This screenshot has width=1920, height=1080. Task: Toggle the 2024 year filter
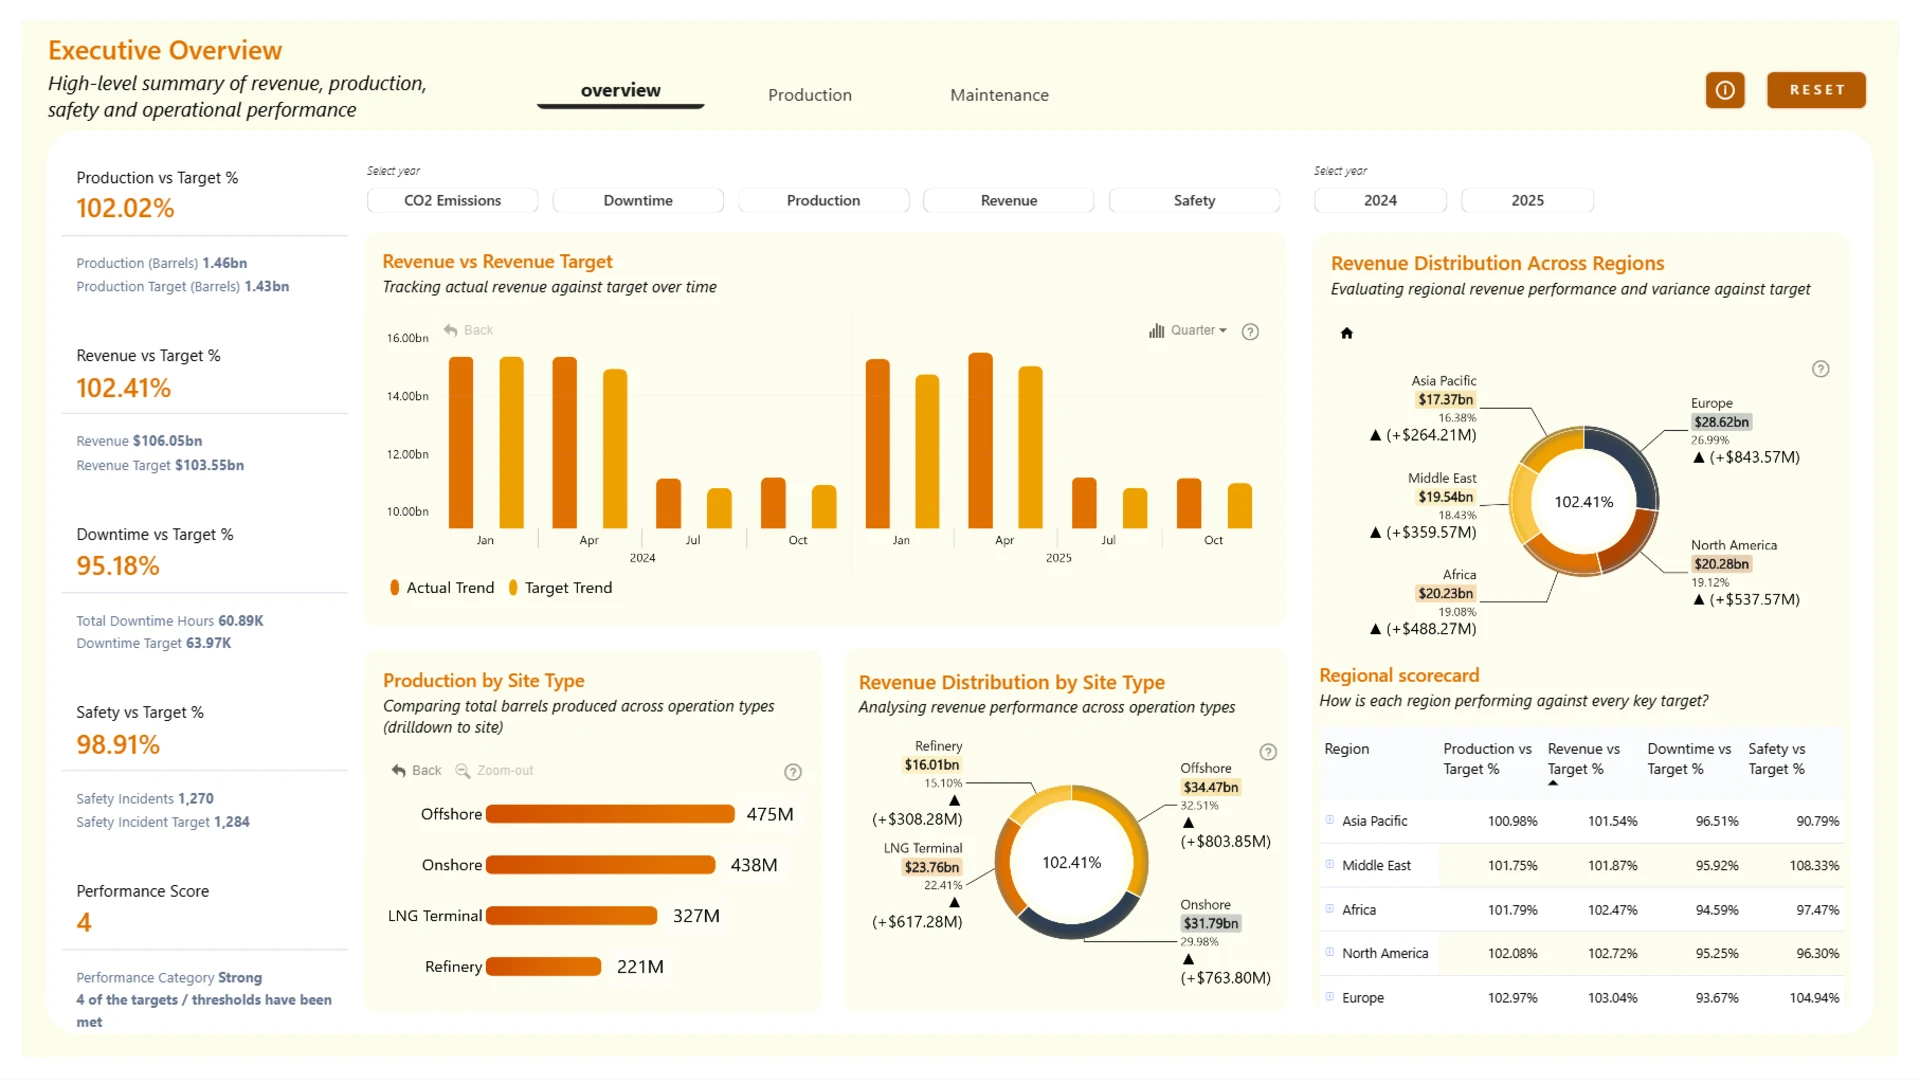click(x=1380, y=200)
